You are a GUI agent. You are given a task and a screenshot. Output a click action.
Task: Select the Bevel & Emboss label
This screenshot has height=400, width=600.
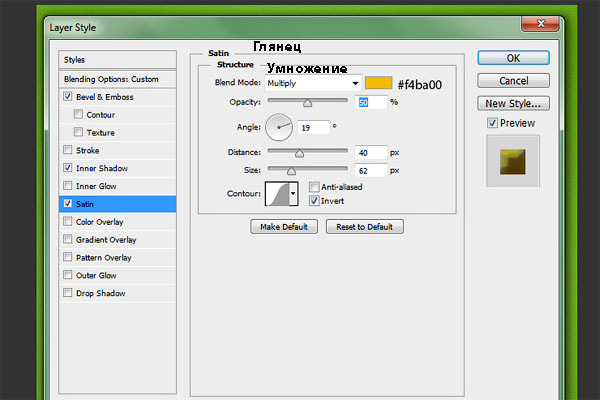104,97
